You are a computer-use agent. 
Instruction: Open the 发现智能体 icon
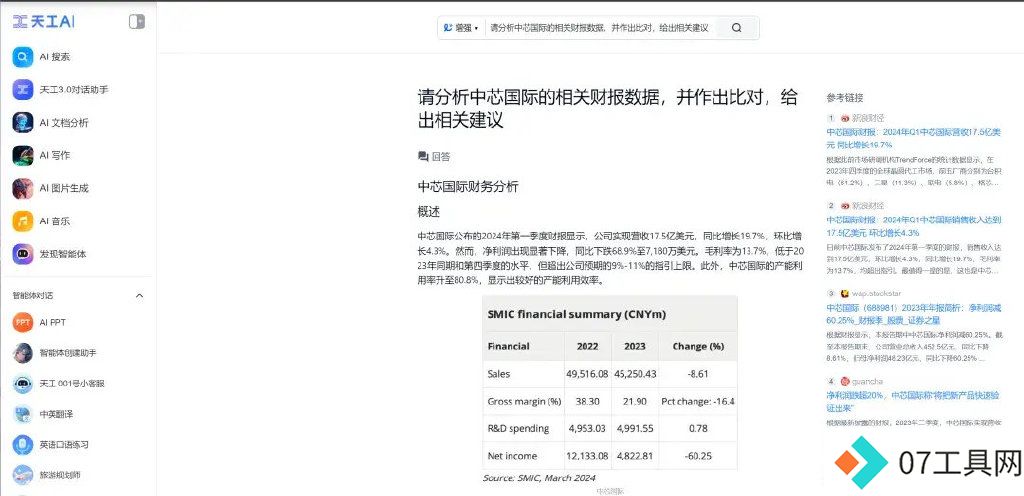(23, 254)
